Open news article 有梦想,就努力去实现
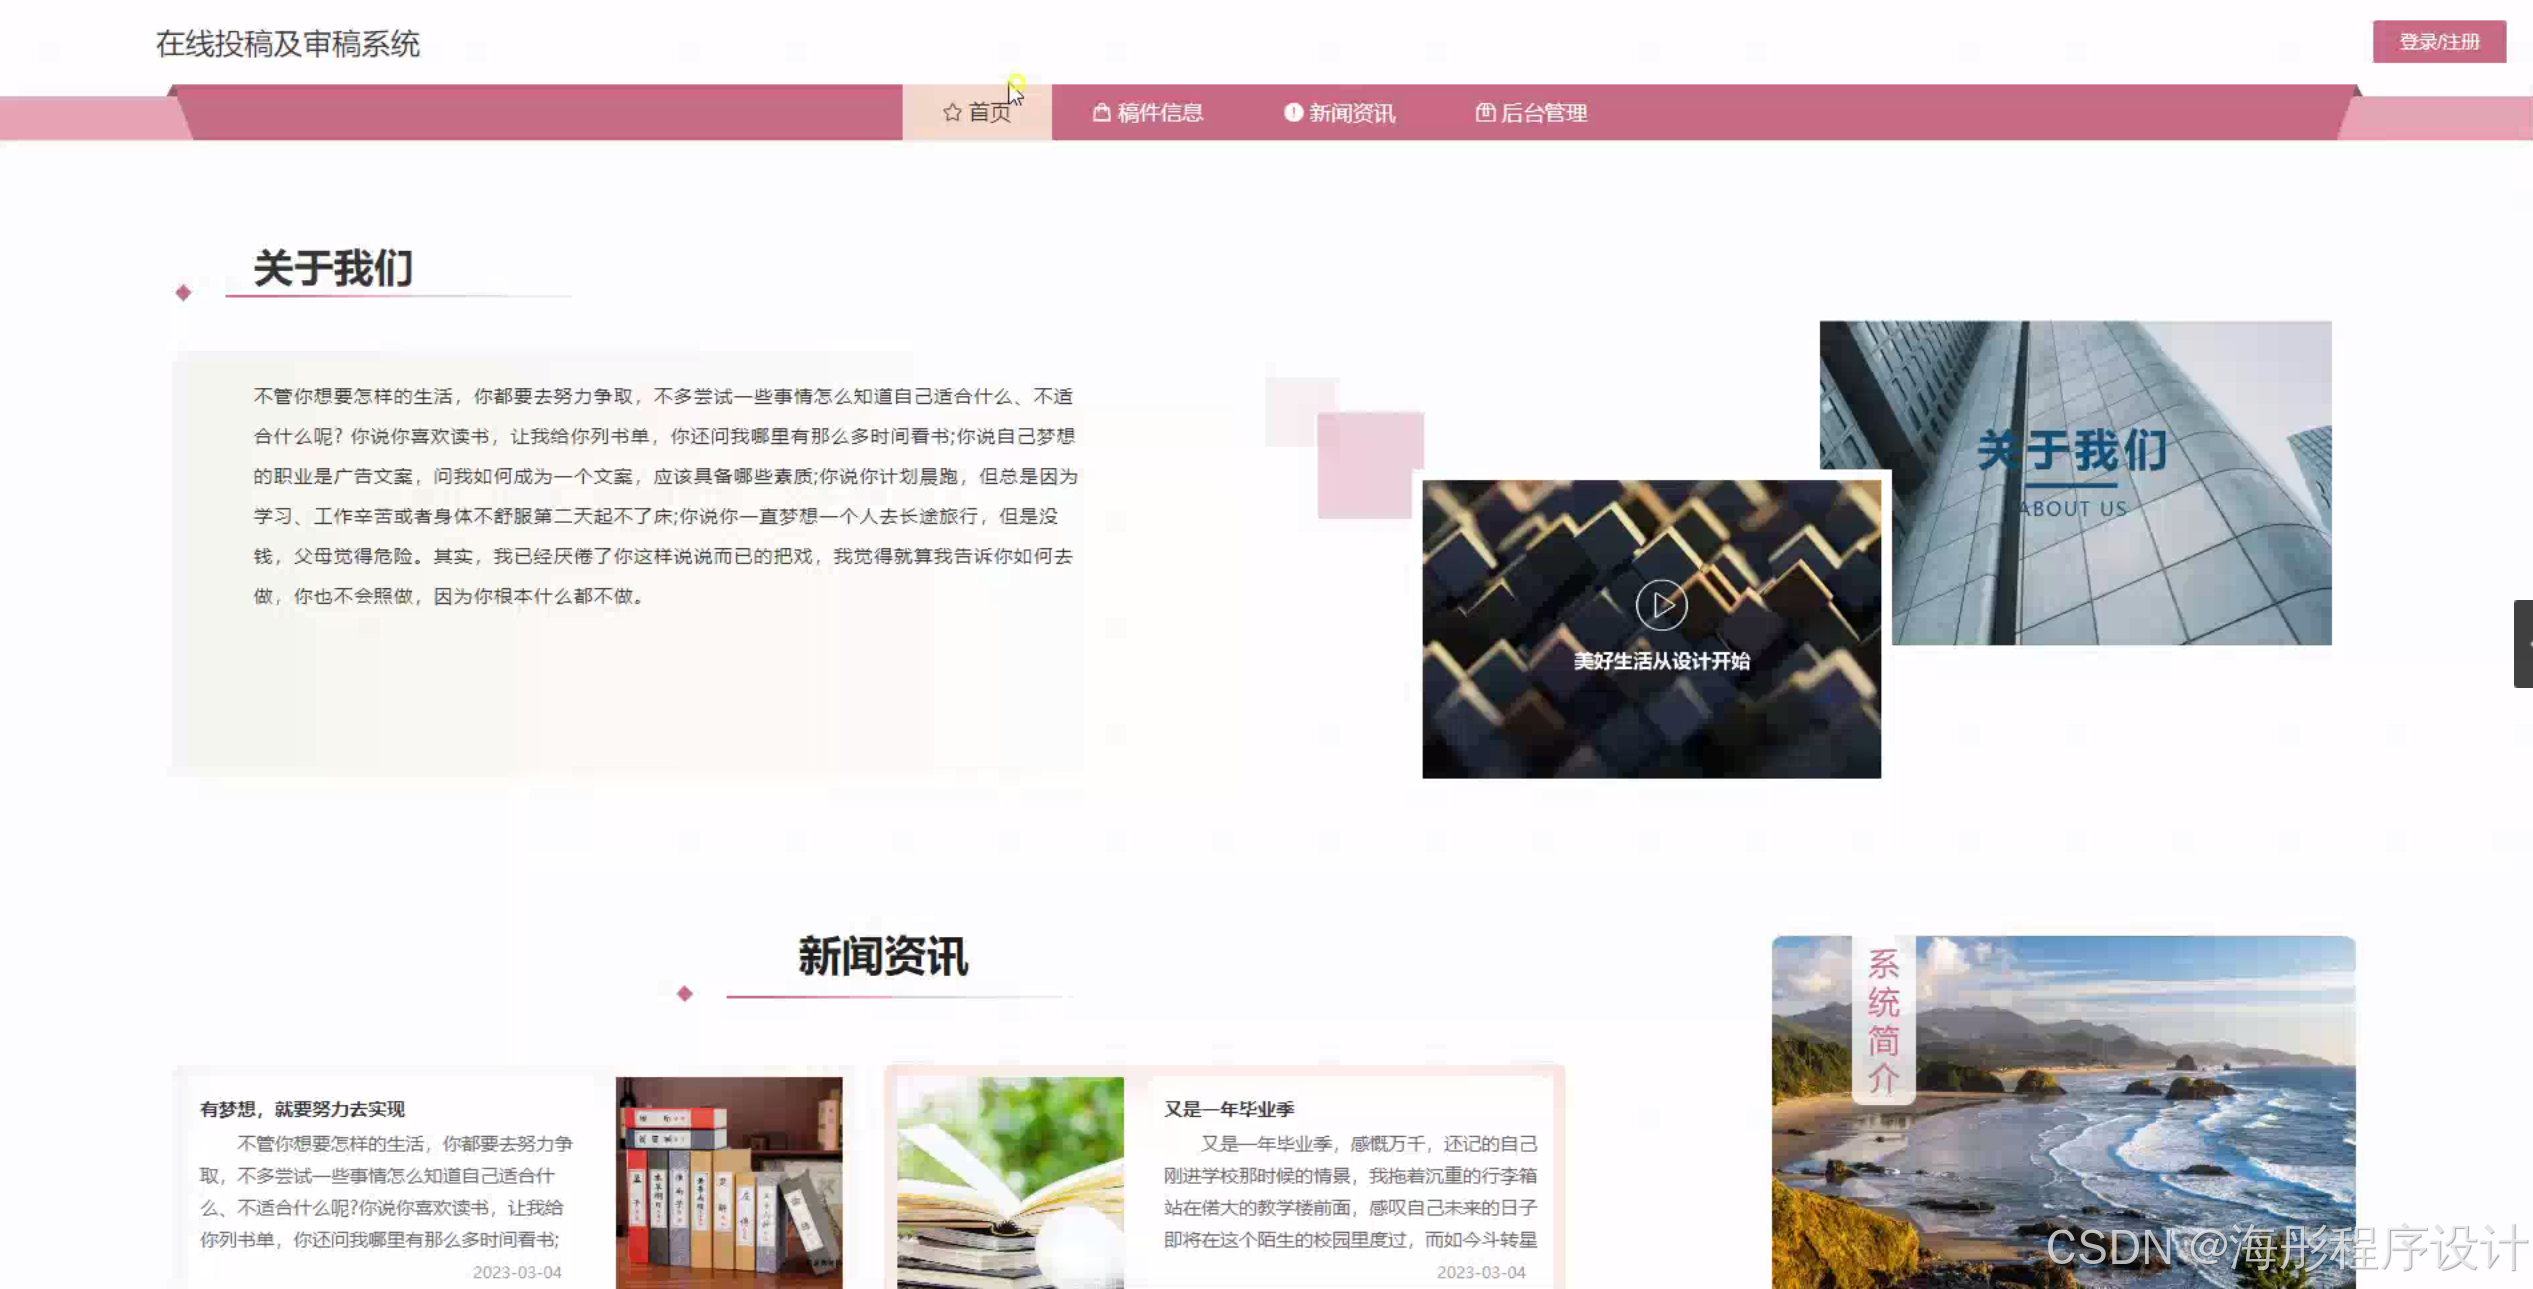The height and width of the screenshot is (1289, 2533). click(x=302, y=1109)
